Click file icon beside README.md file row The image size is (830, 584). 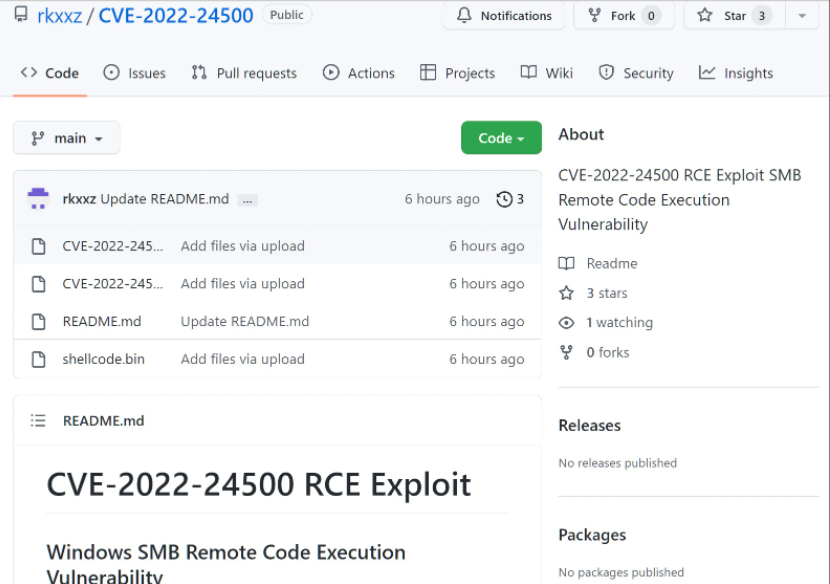(39, 321)
